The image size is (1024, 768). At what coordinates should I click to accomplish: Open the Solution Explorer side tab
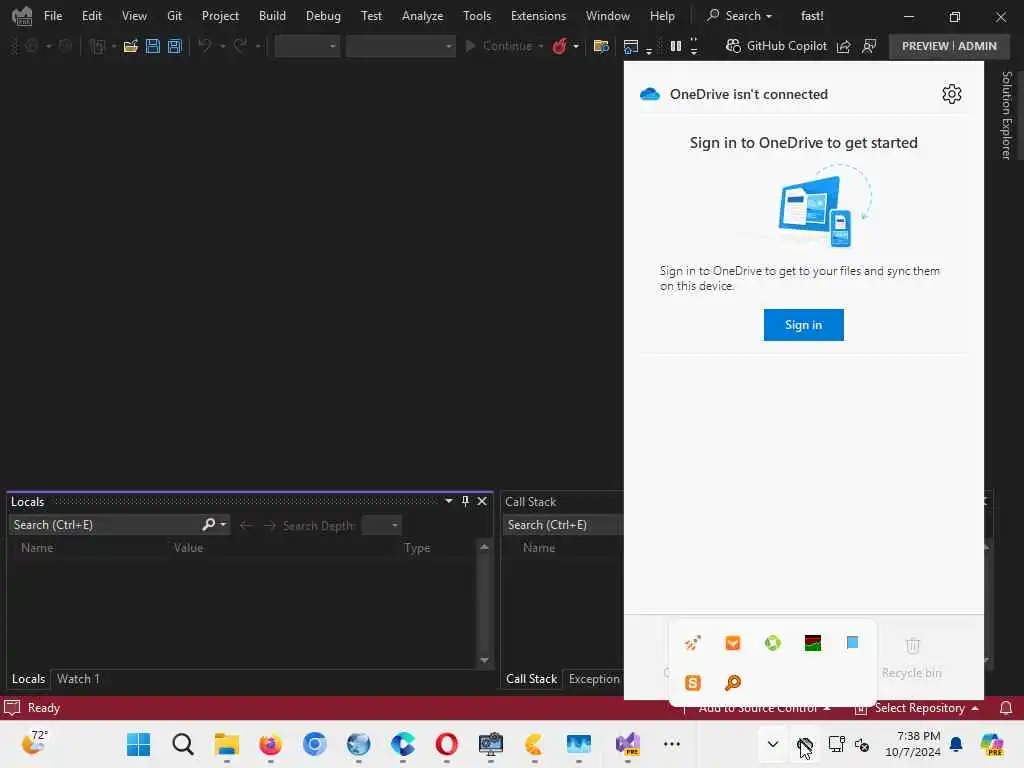(1006, 116)
